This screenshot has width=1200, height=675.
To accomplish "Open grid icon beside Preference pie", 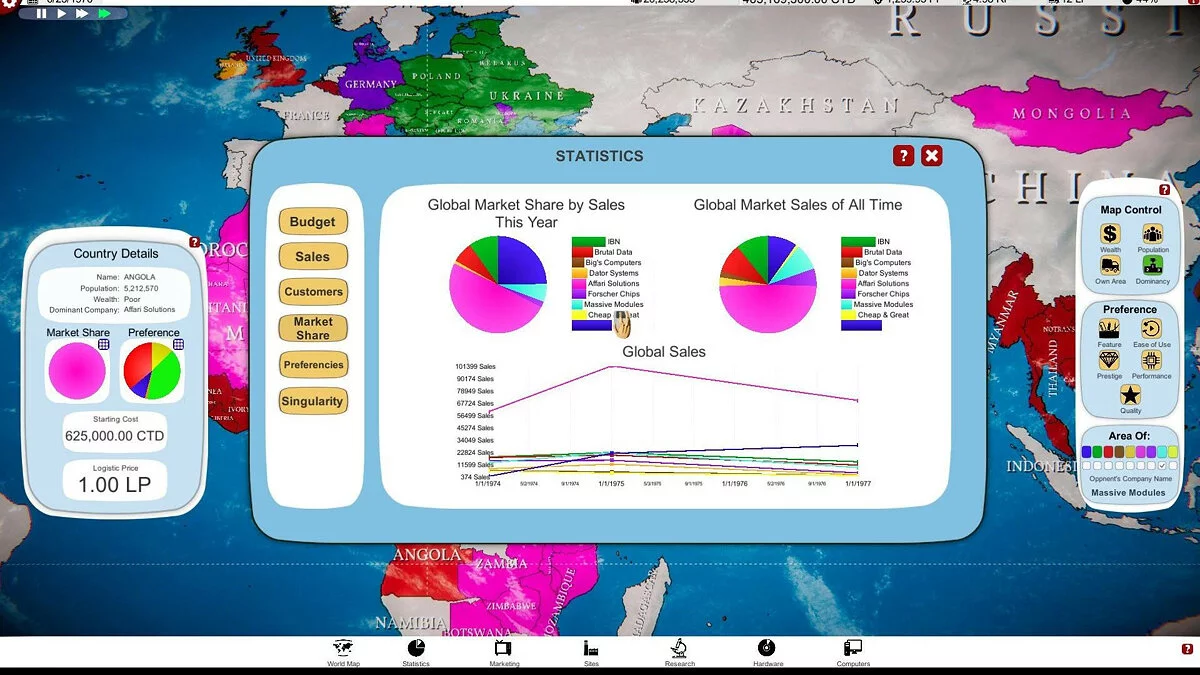I will tap(178, 344).
